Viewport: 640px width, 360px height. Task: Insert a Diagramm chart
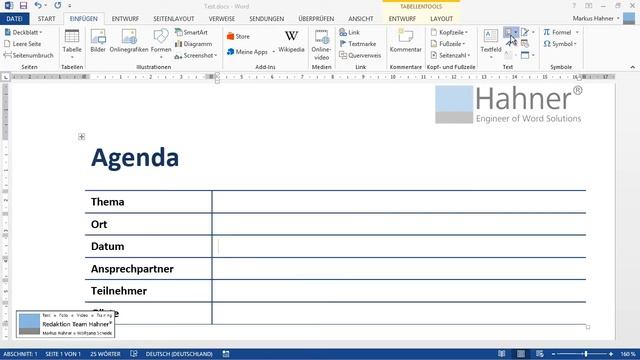[x=193, y=44]
